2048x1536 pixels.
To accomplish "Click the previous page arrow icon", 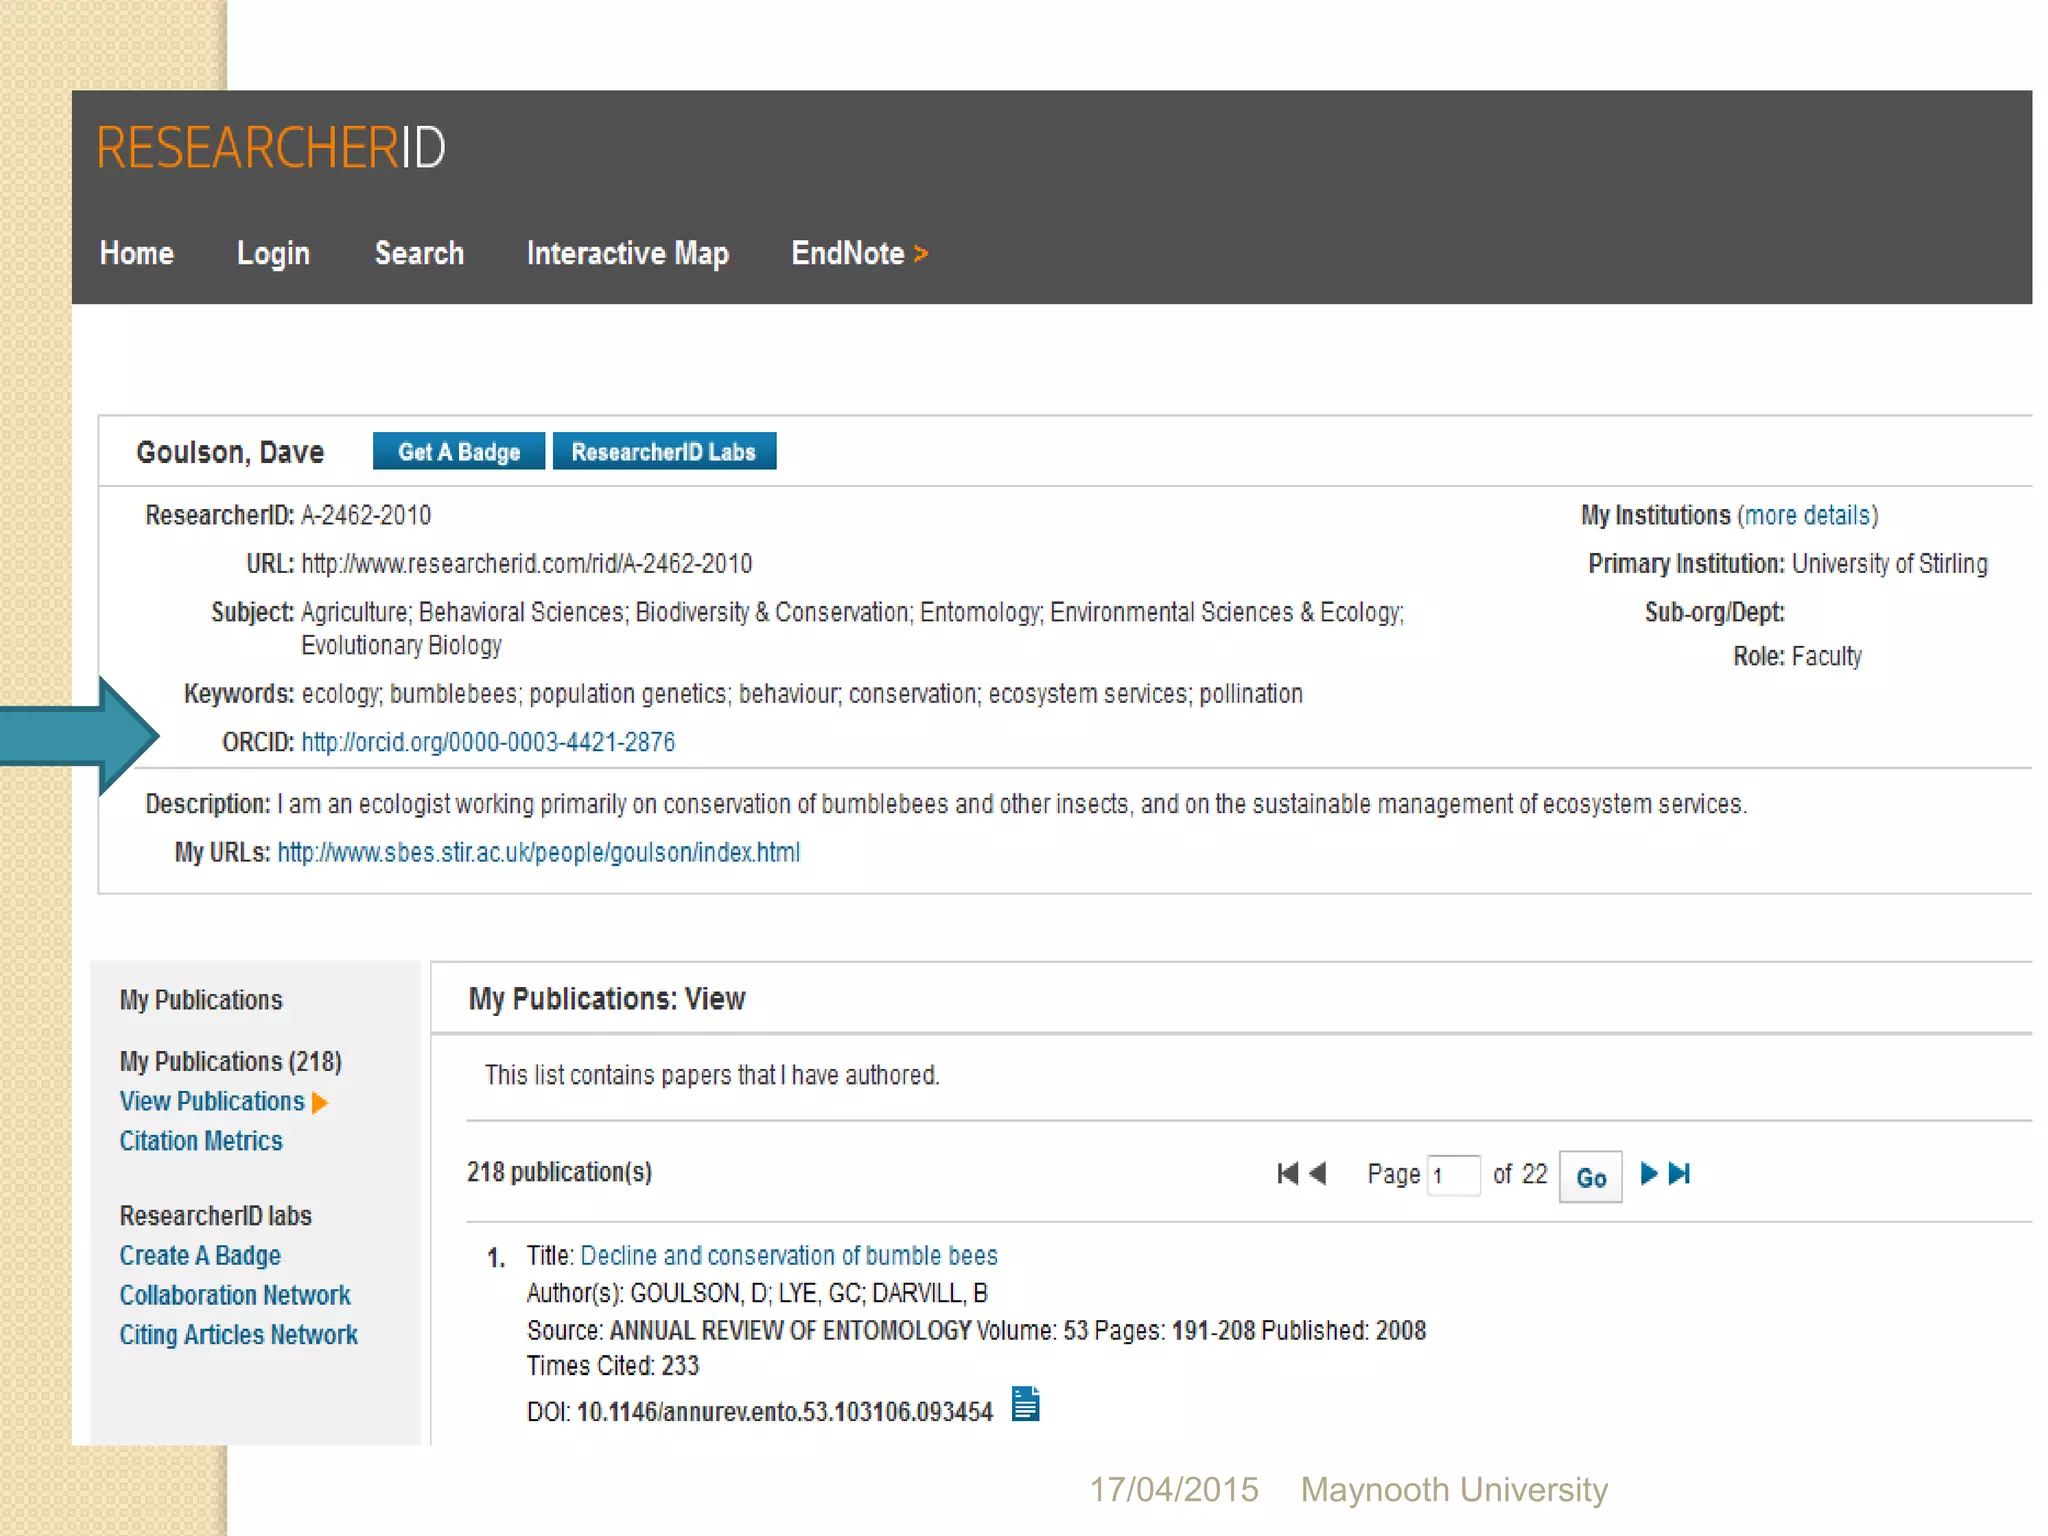I will [x=1318, y=1173].
